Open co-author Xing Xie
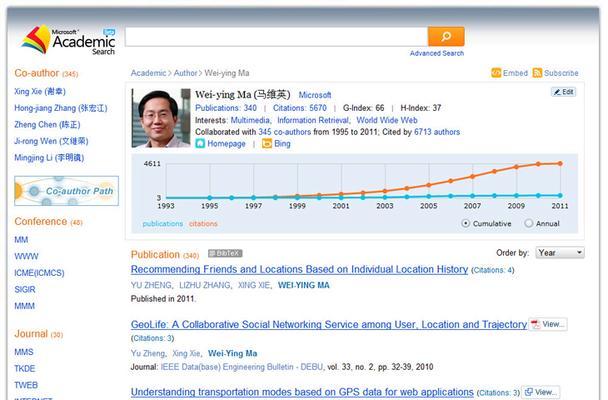608x400 pixels. pos(40,91)
